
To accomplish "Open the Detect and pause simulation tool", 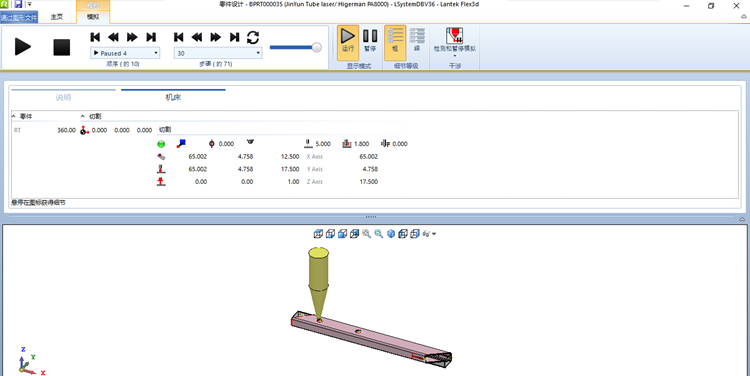I will click(x=454, y=41).
